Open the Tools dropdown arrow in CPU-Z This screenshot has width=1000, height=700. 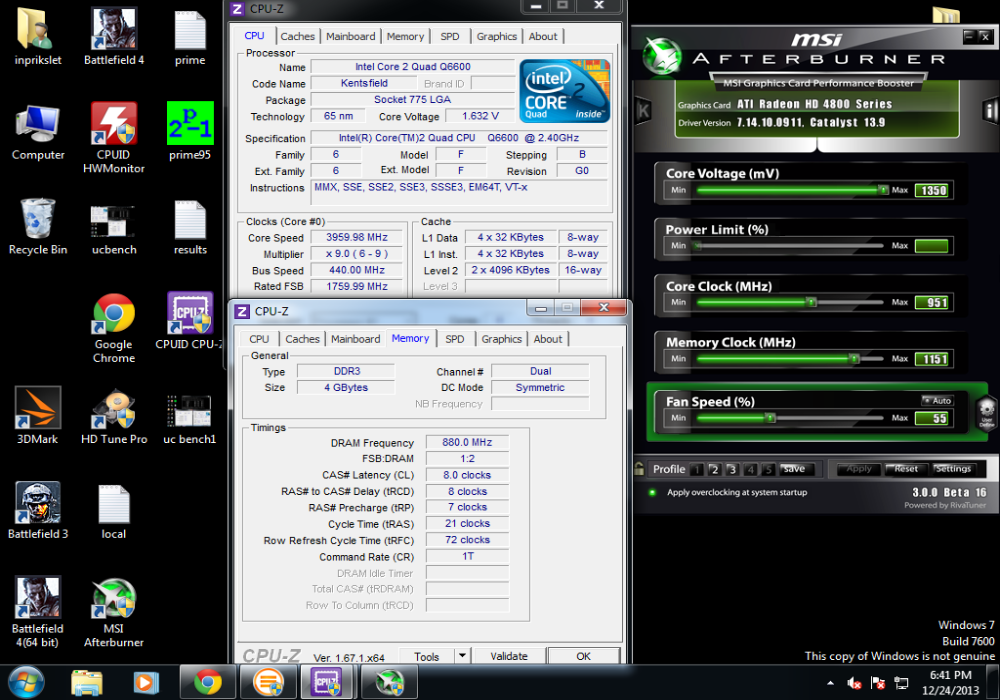click(x=462, y=655)
